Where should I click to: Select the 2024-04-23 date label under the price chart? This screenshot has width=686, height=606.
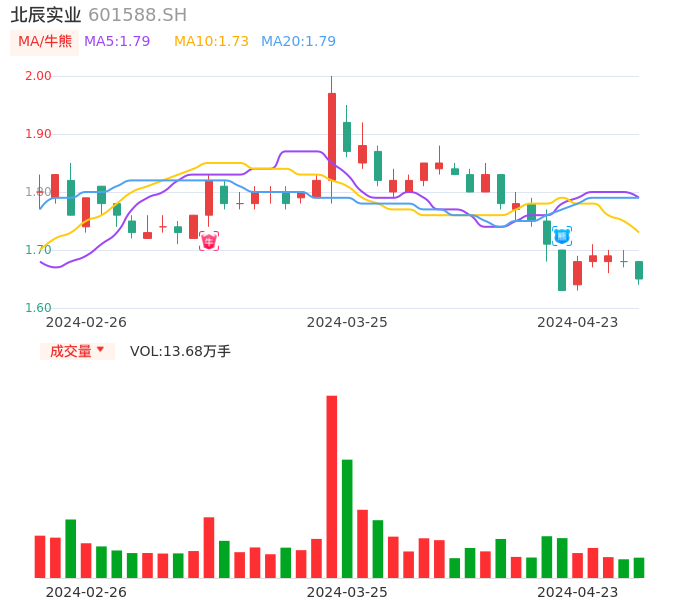click(x=577, y=322)
